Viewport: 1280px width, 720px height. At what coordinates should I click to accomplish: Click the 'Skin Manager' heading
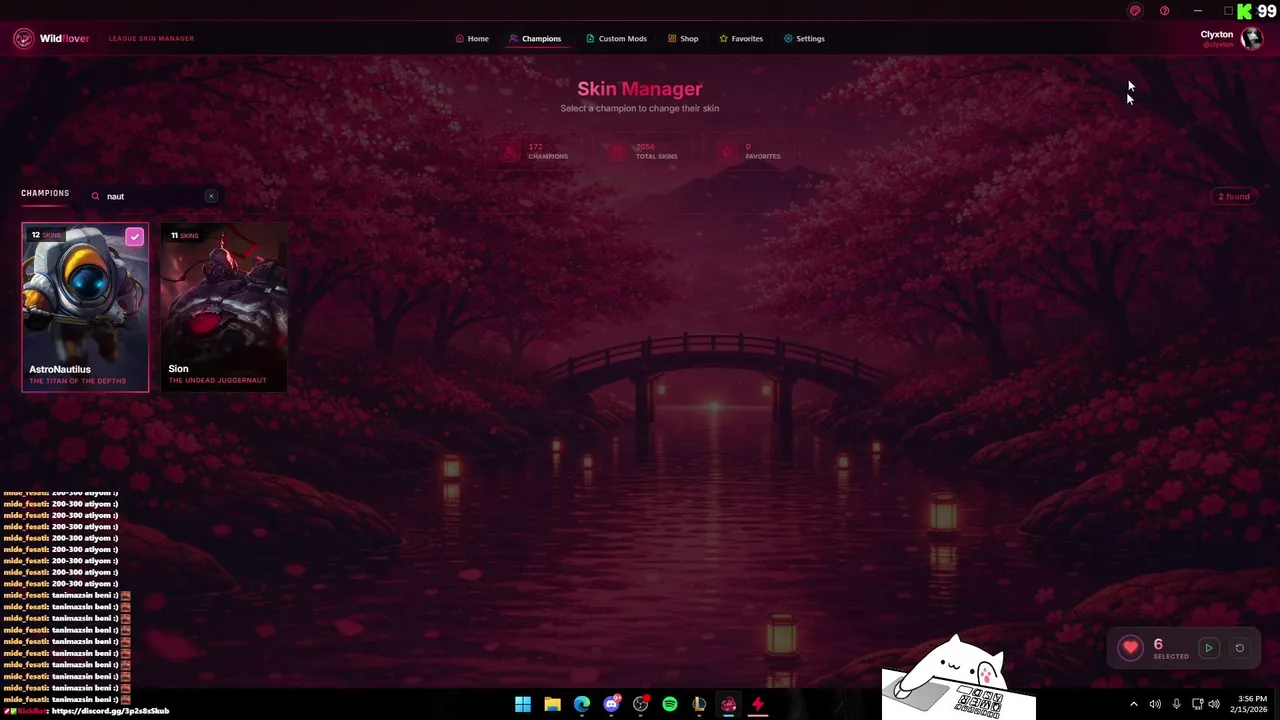(640, 89)
